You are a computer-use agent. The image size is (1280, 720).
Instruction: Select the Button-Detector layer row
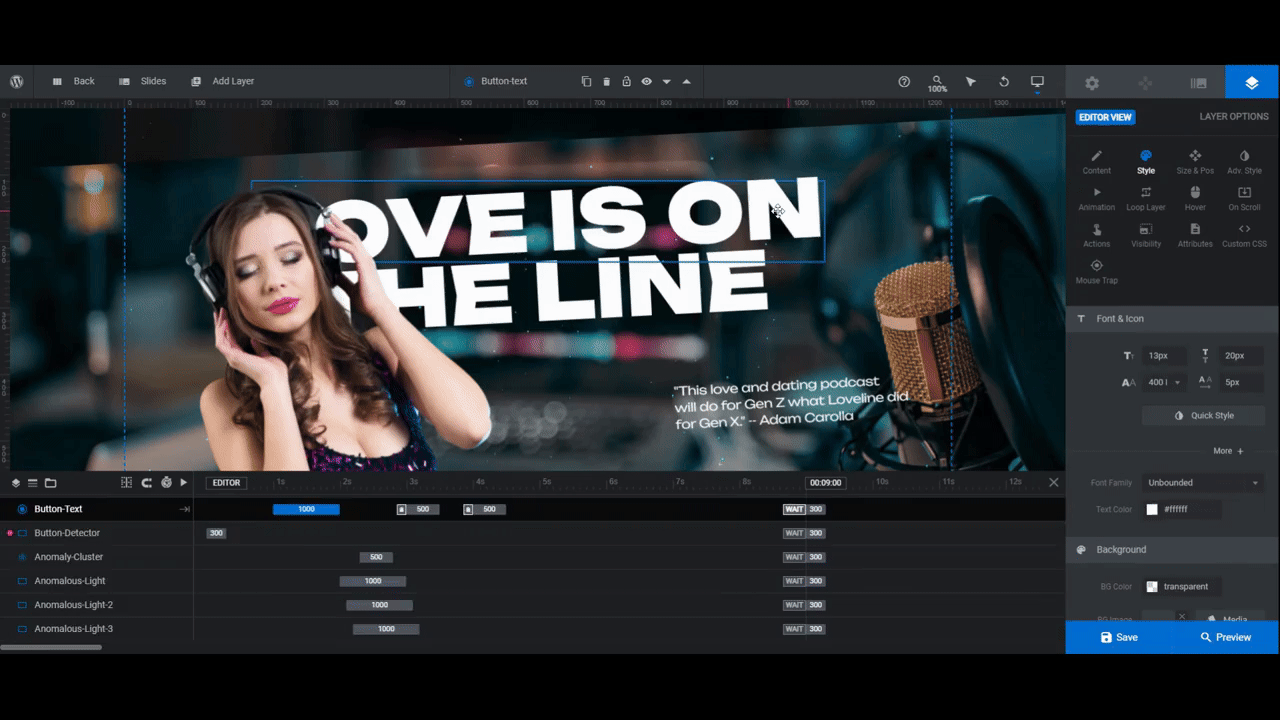coord(97,533)
